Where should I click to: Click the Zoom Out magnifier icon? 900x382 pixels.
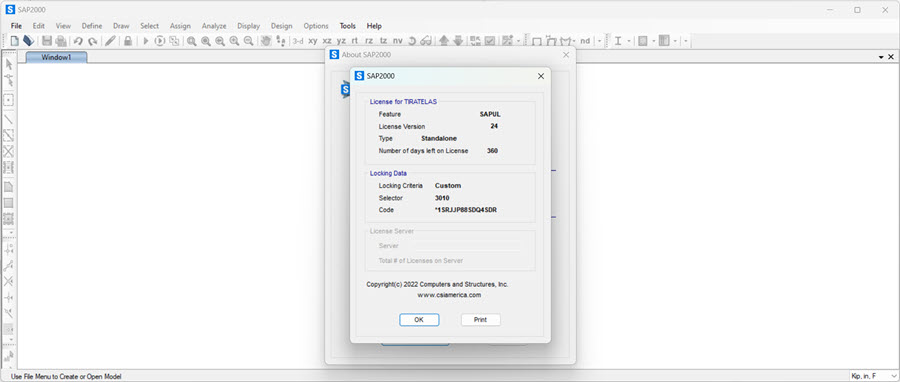click(x=249, y=41)
